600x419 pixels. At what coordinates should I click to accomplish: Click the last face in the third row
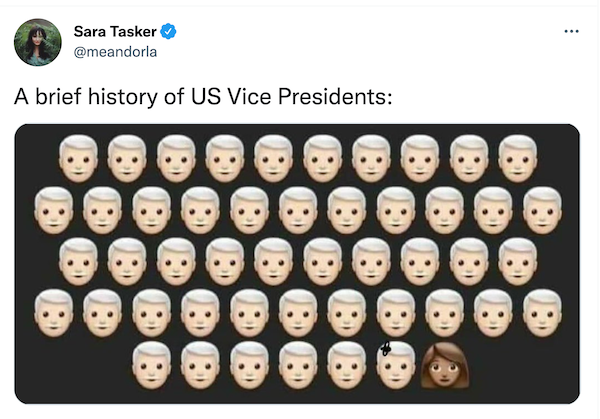pos(518,261)
